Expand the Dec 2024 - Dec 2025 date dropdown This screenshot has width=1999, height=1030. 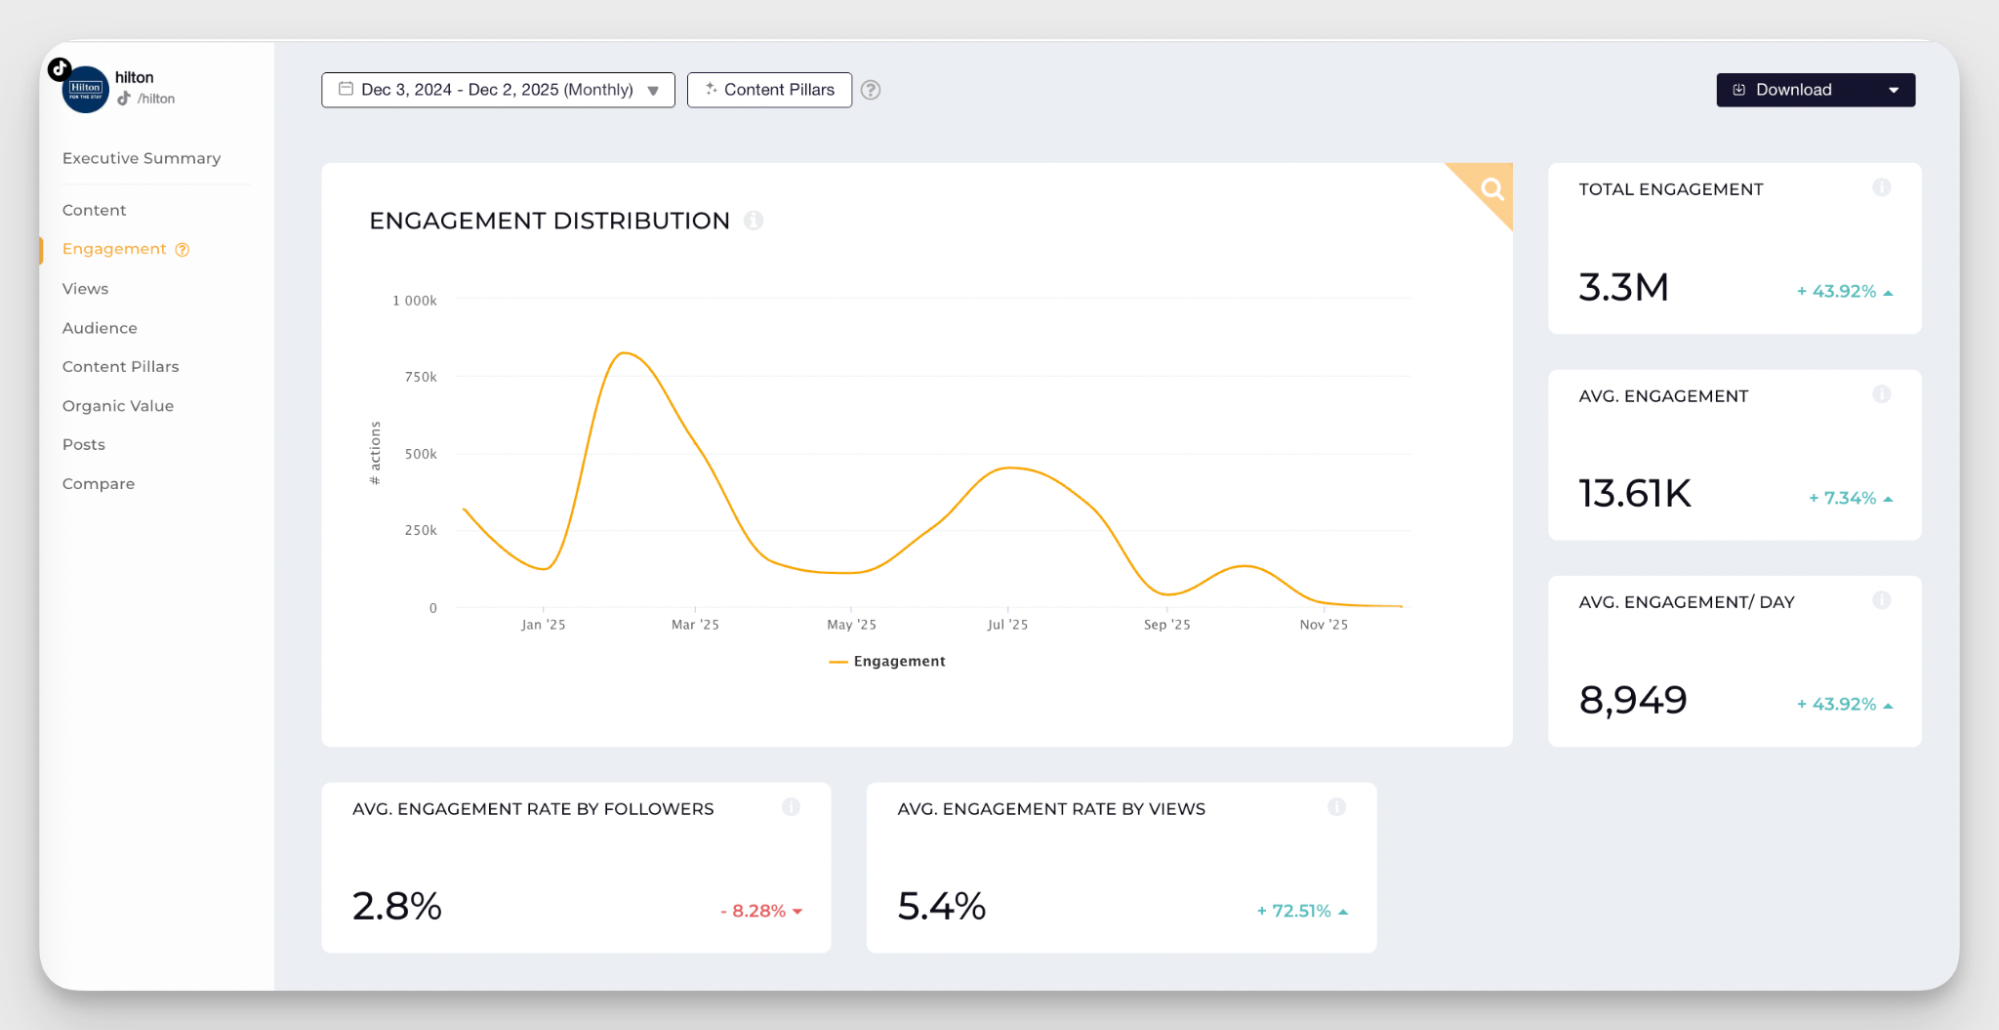(x=654, y=90)
